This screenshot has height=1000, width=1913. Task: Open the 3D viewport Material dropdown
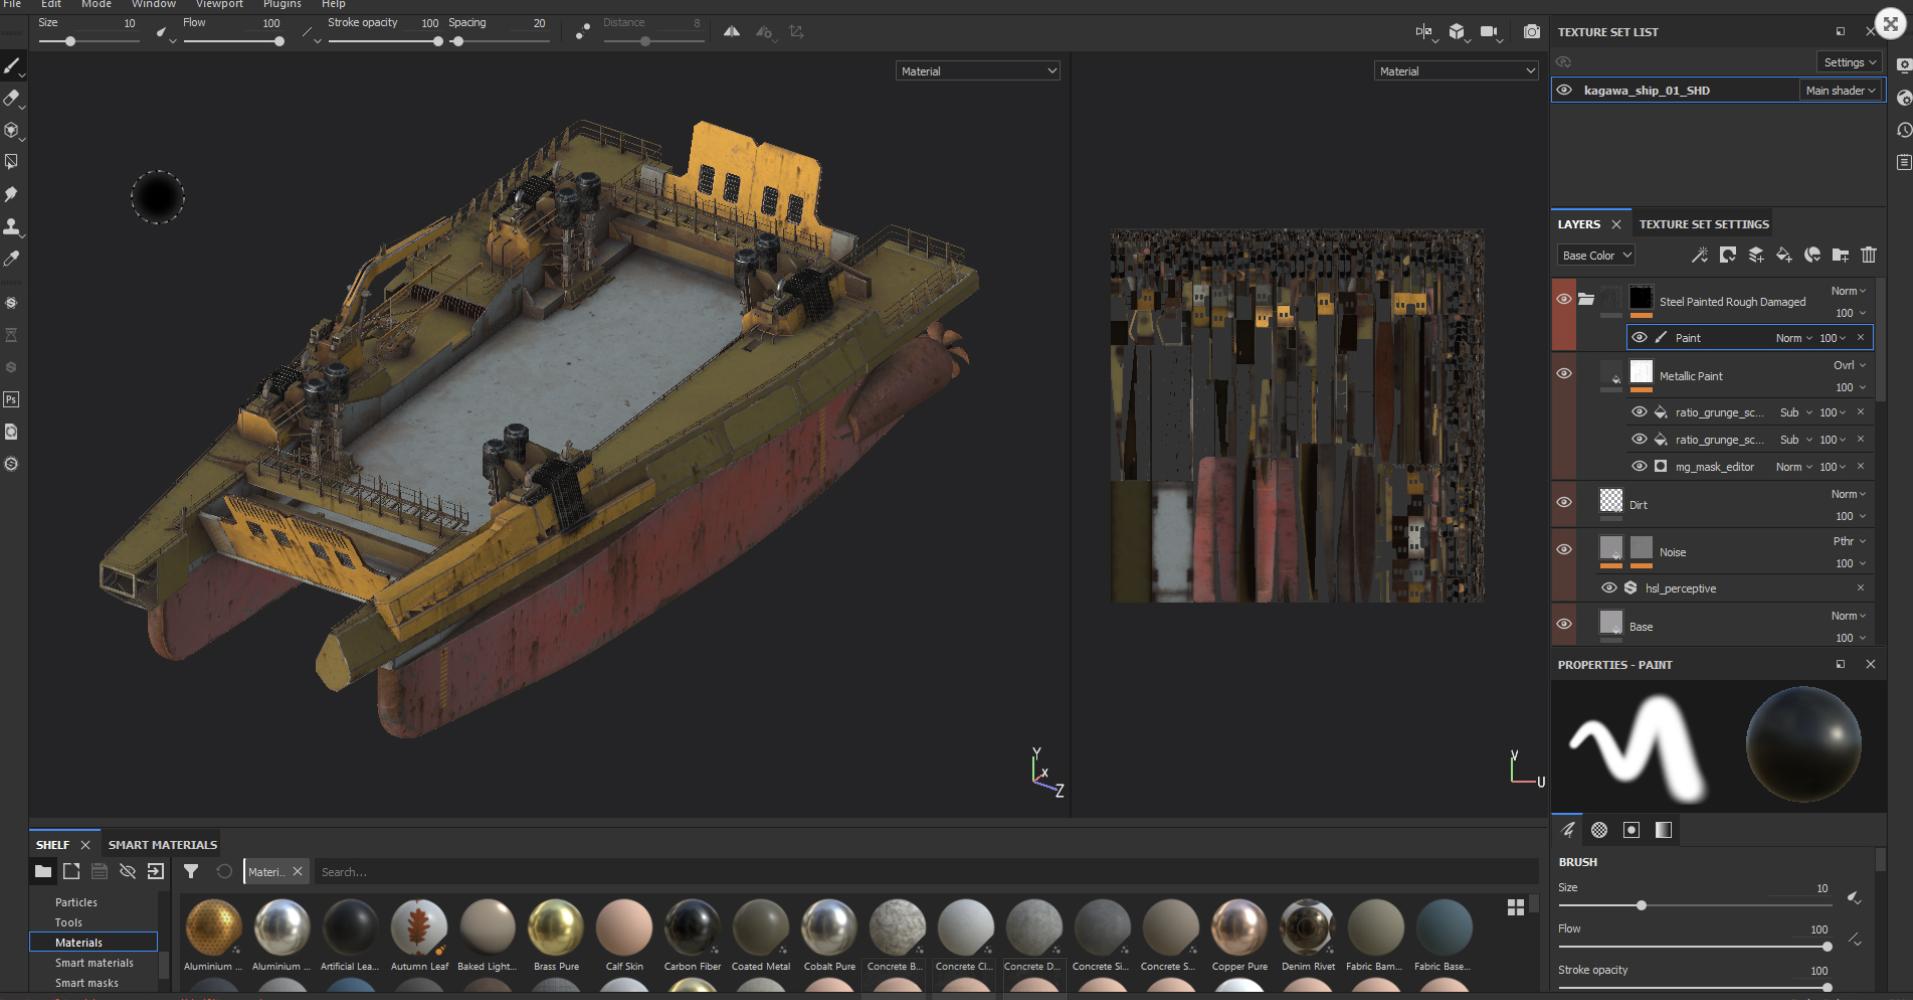[x=977, y=71]
